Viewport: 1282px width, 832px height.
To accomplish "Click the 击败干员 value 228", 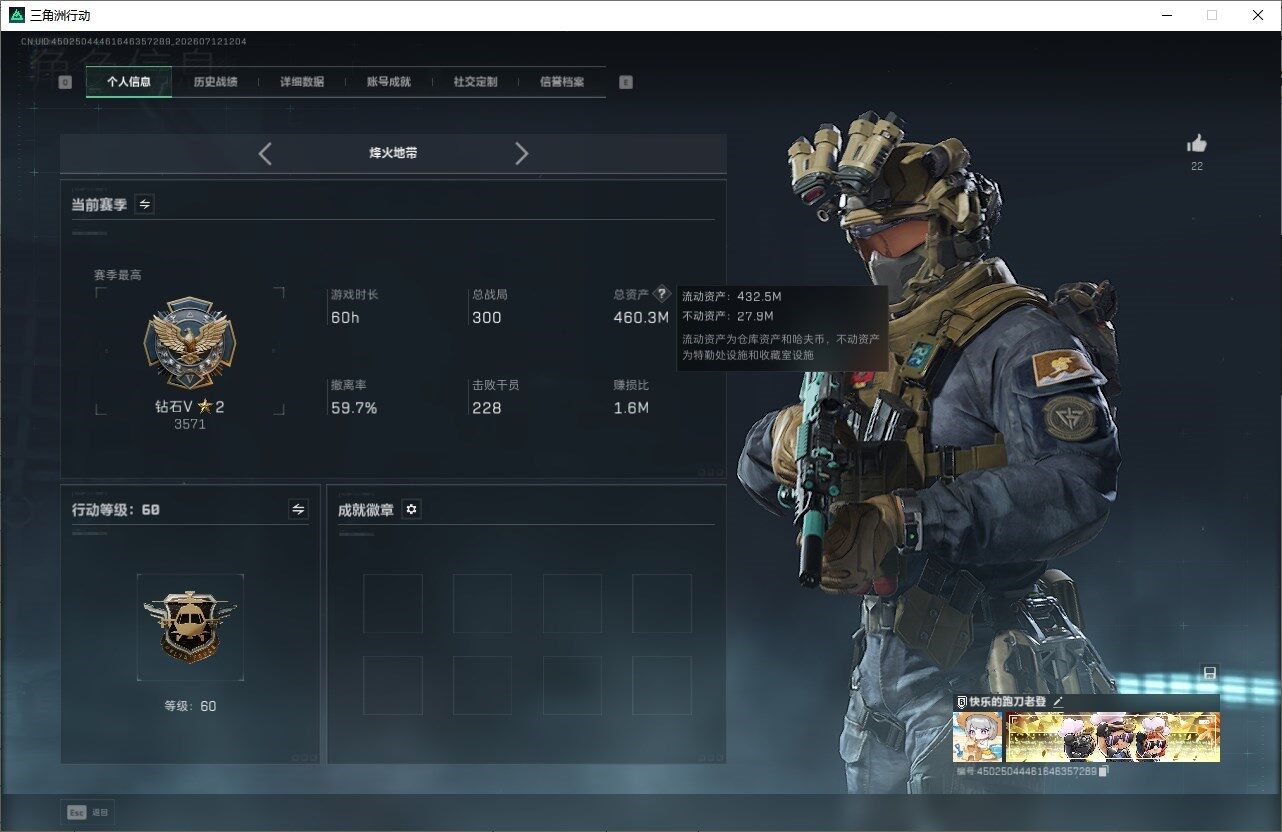I will pyautogui.click(x=487, y=408).
